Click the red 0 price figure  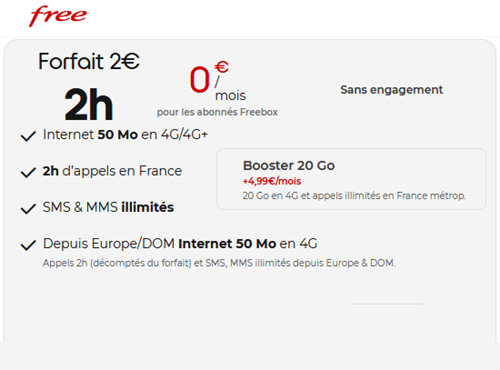pyautogui.click(x=200, y=79)
